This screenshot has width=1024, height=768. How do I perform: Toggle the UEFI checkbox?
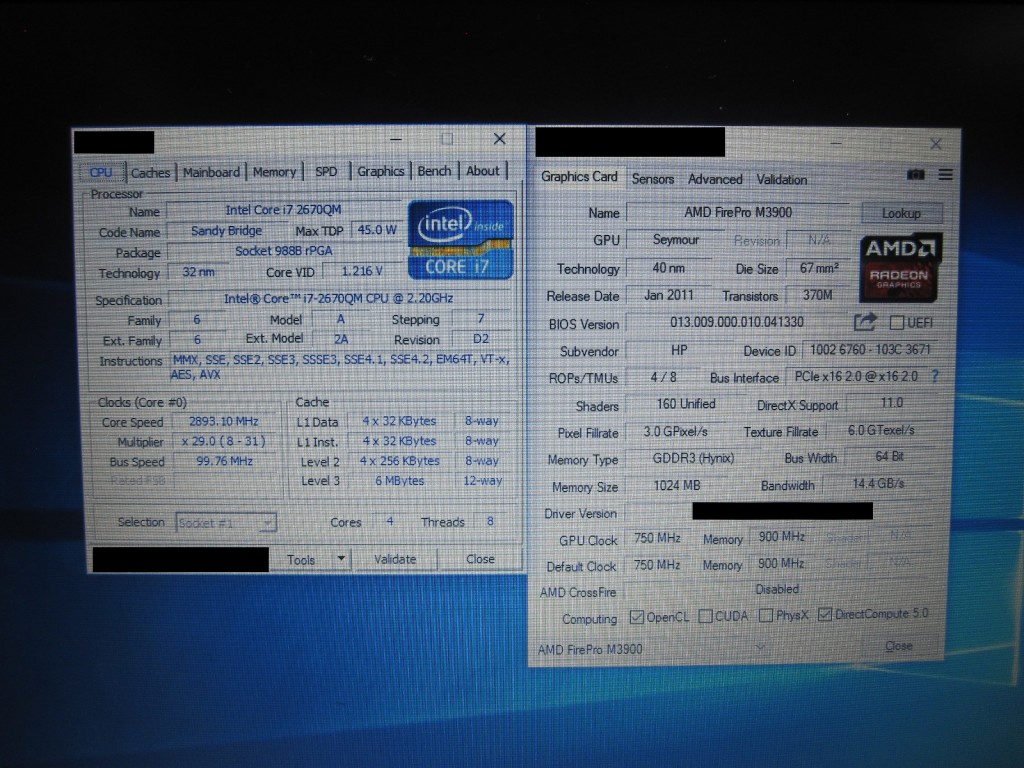[897, 323]
